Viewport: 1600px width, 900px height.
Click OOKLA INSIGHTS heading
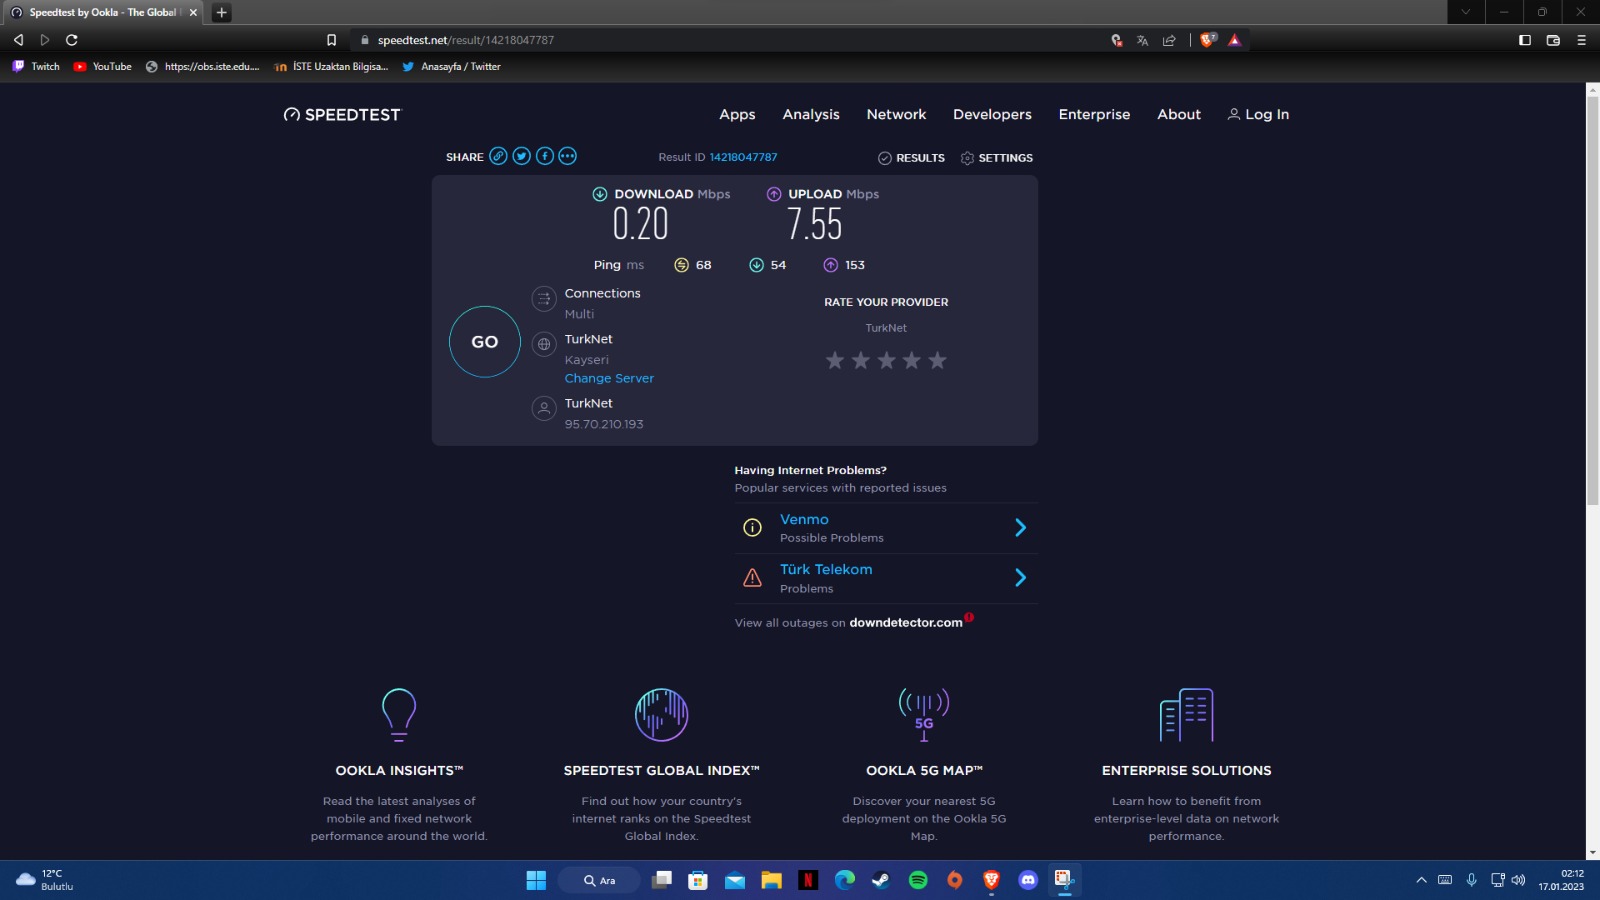(399, 771)
